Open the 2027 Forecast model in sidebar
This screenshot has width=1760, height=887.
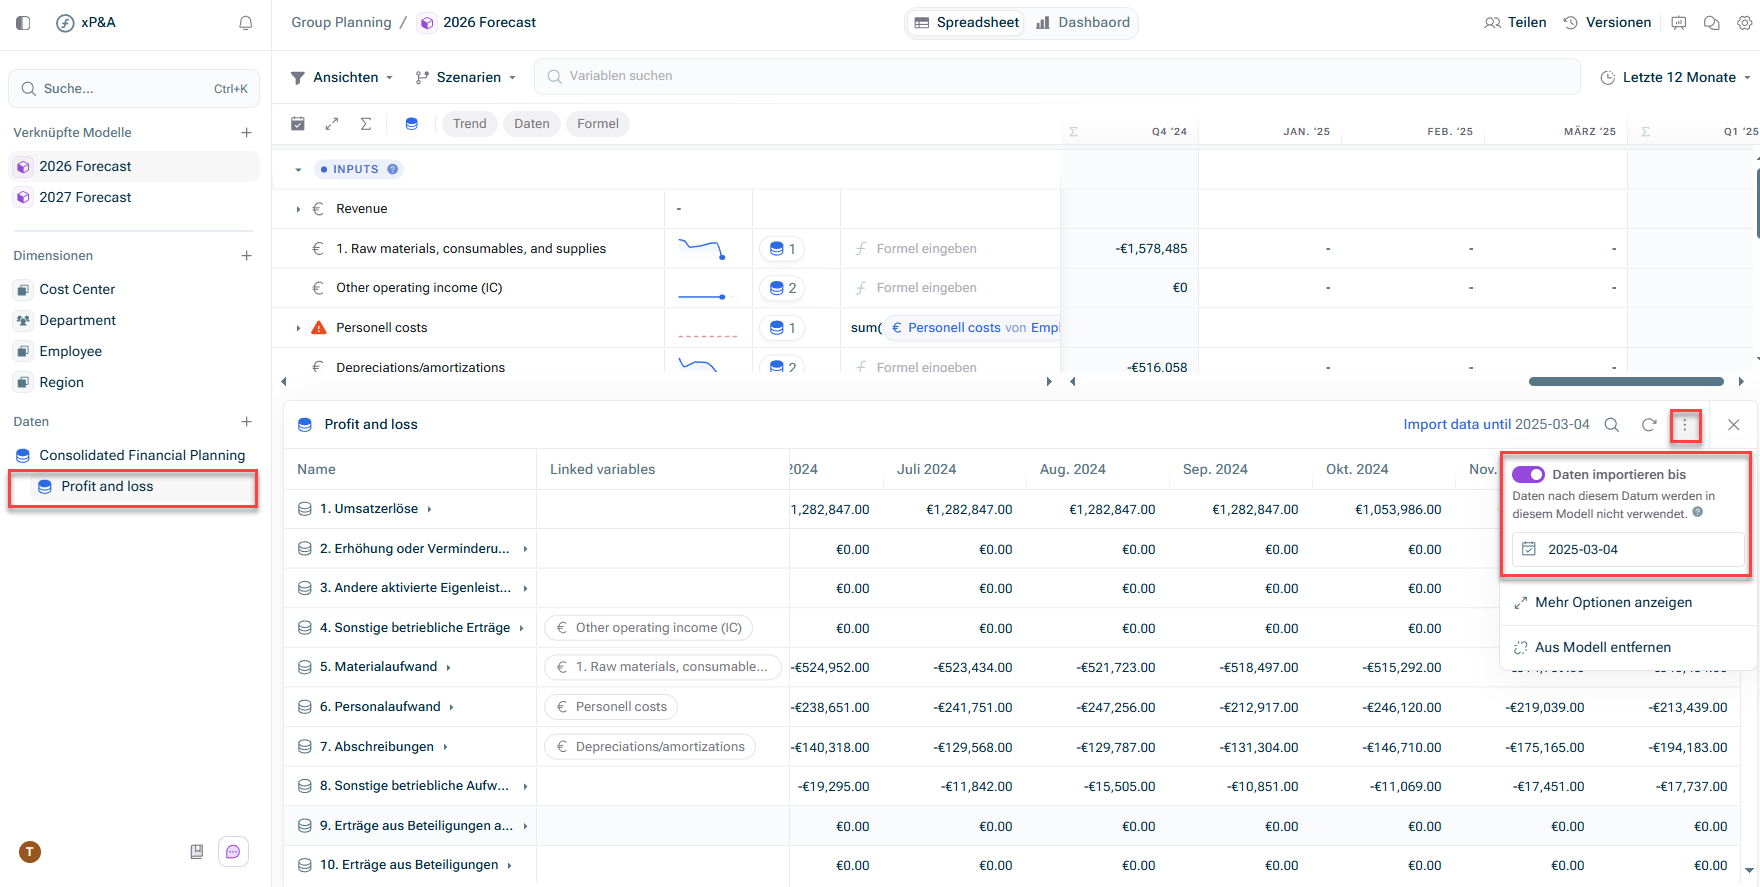[x=134, y=198]
